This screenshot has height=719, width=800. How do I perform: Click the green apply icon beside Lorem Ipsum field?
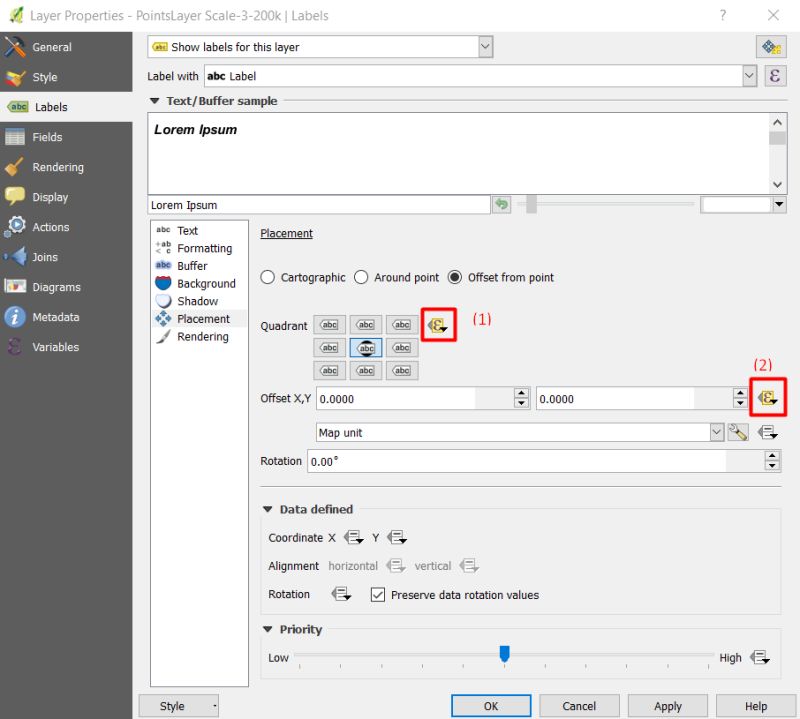(x=500, y=204)
